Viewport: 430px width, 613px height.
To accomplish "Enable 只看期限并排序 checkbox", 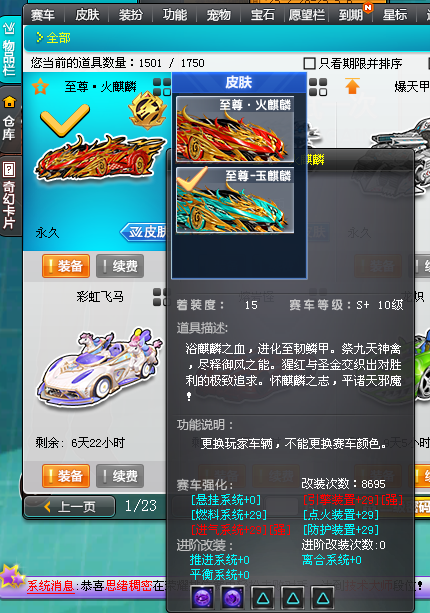I will click(310, 63).
